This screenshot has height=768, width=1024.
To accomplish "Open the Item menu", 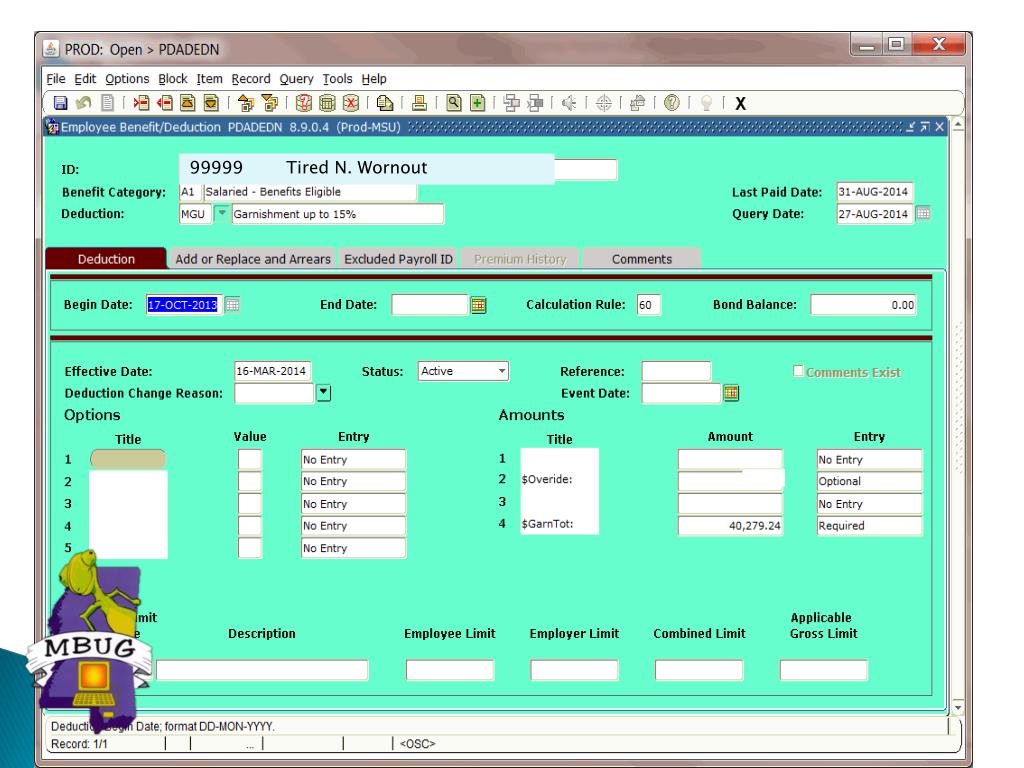I will pyautogui.click(x=210, y=79).
